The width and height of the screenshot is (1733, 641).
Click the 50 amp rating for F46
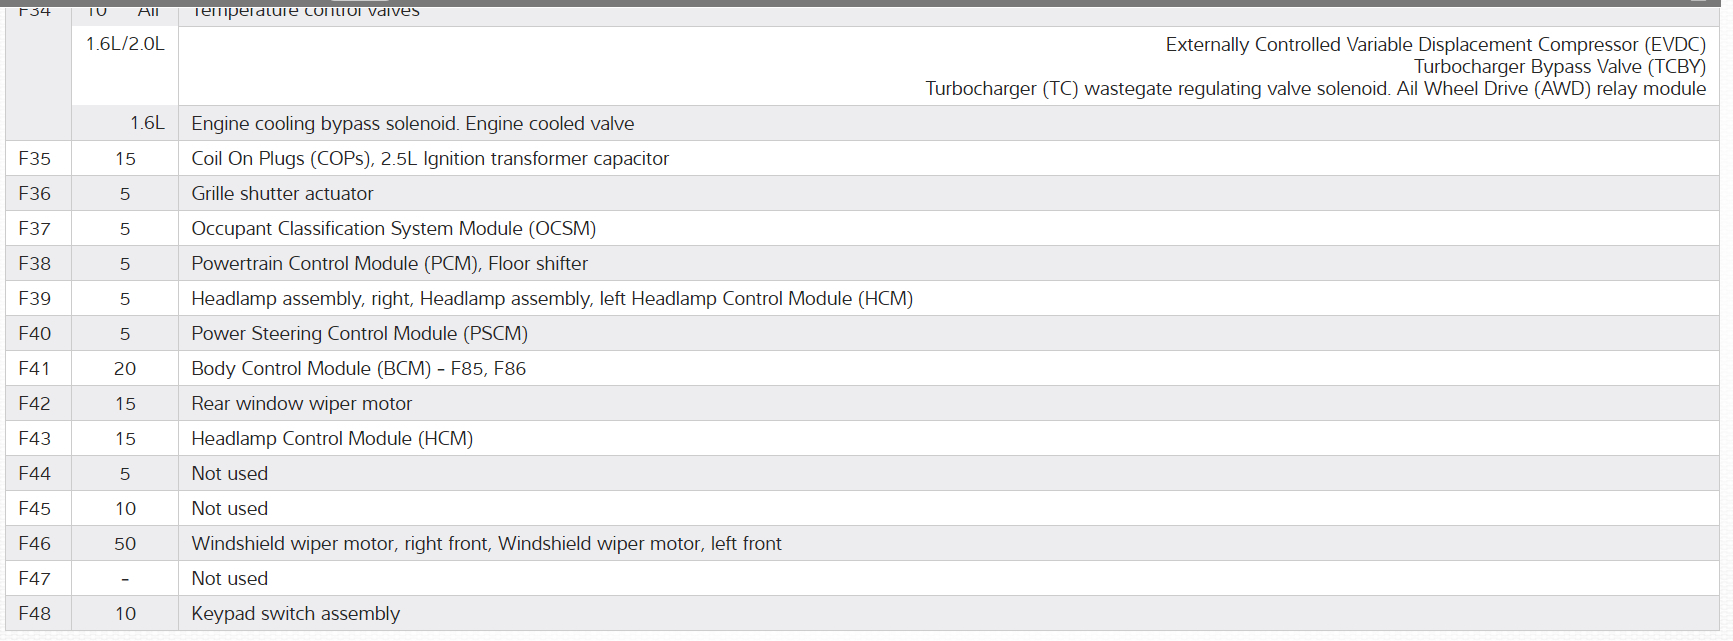[125, 544]
